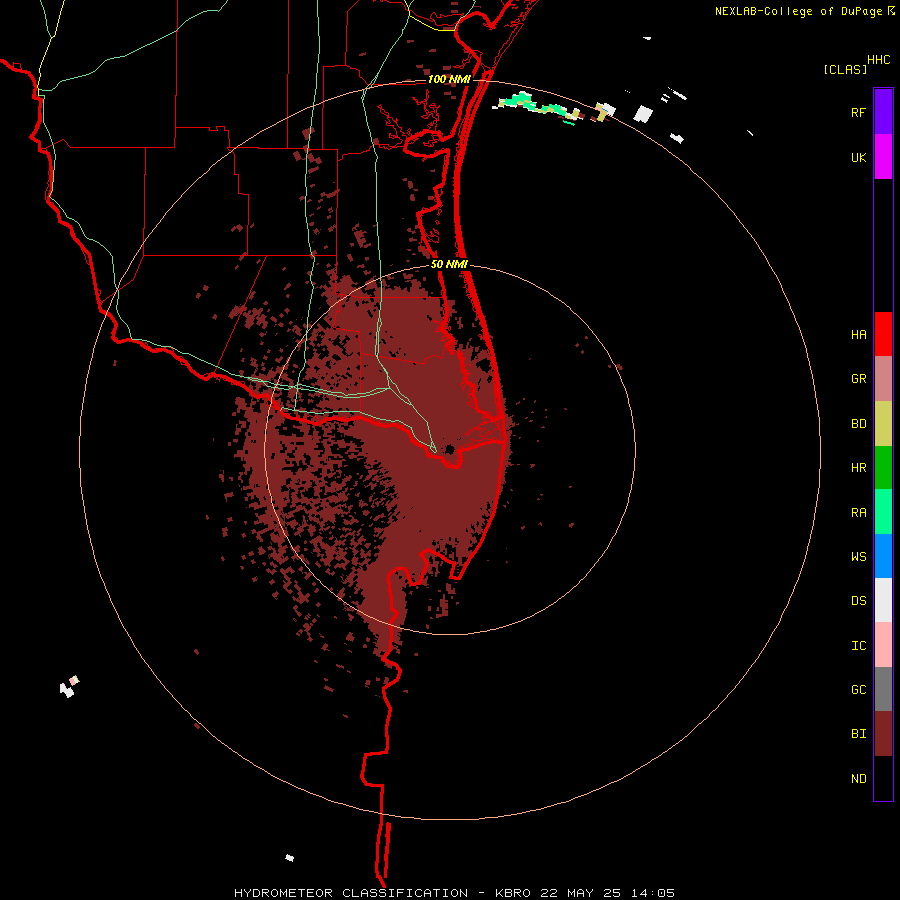Click the HA legend label
This screenshot has width=900, height=900.
(858, 334)
